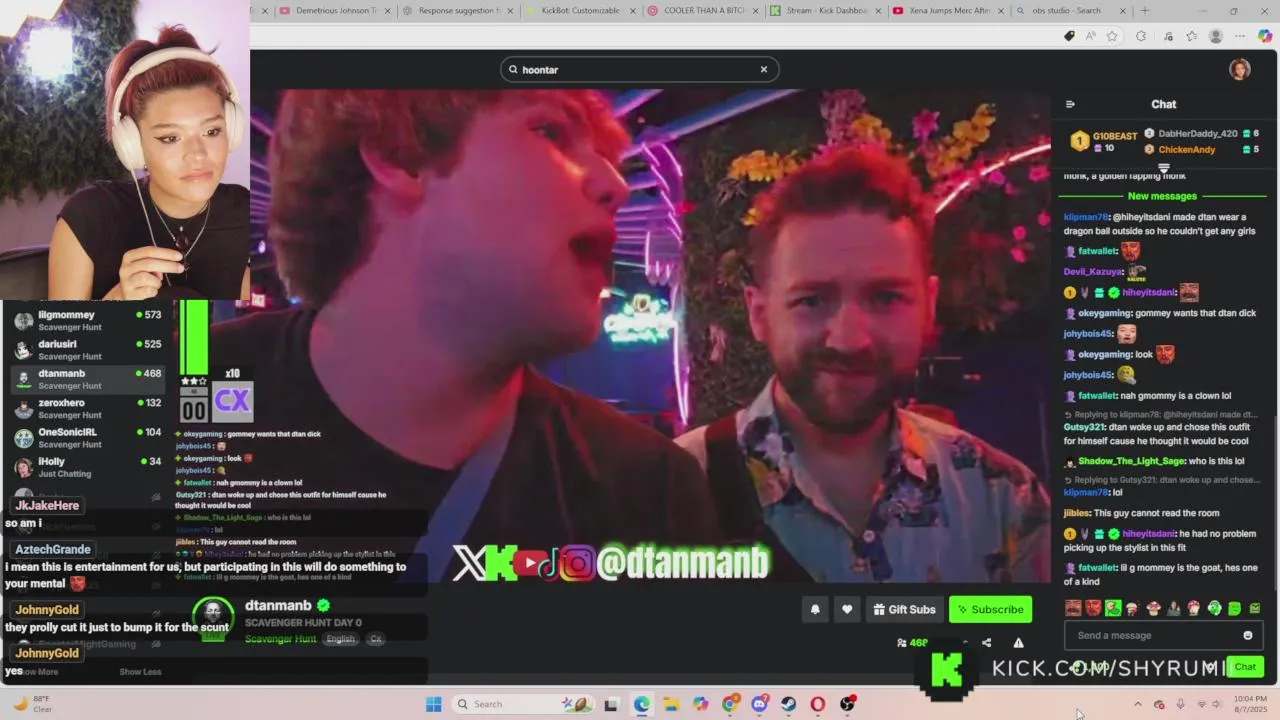The width and height of the screenshot is (1280, 720).
Task: Open a new browser tab with the plus
Action: pos(1145,11)
